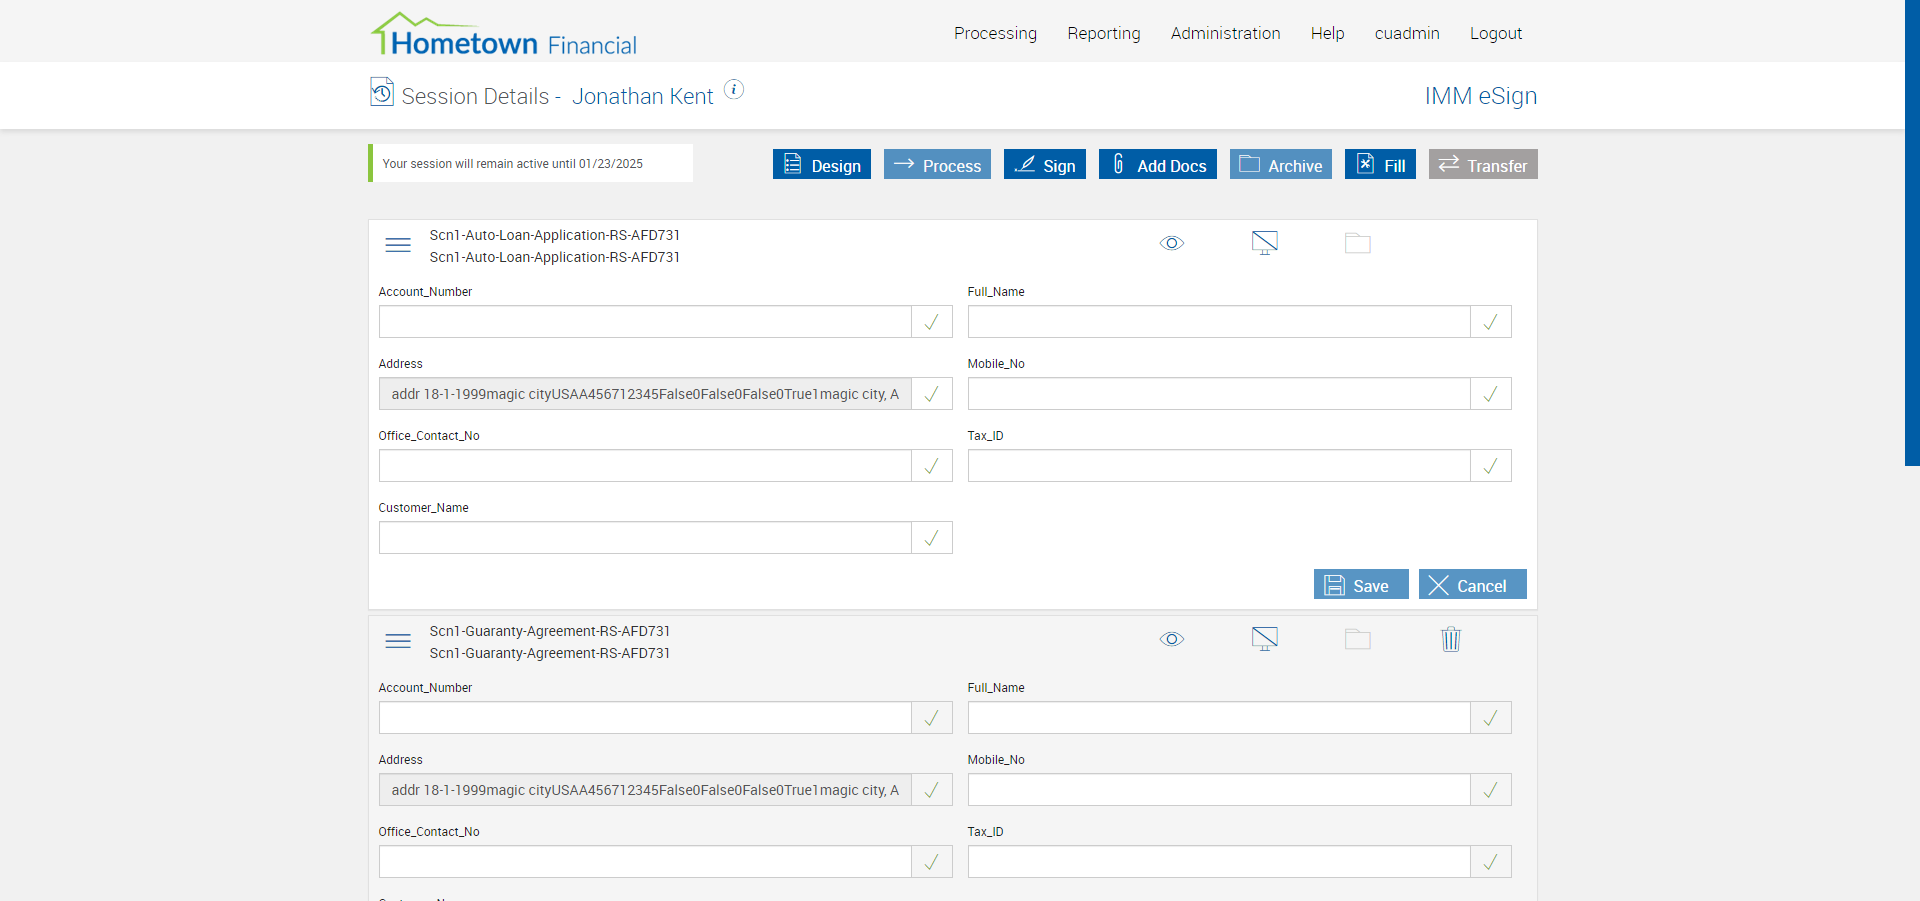Open the Processing menu
Screen dimensions: 1920x901
click(x=995, y=33)
